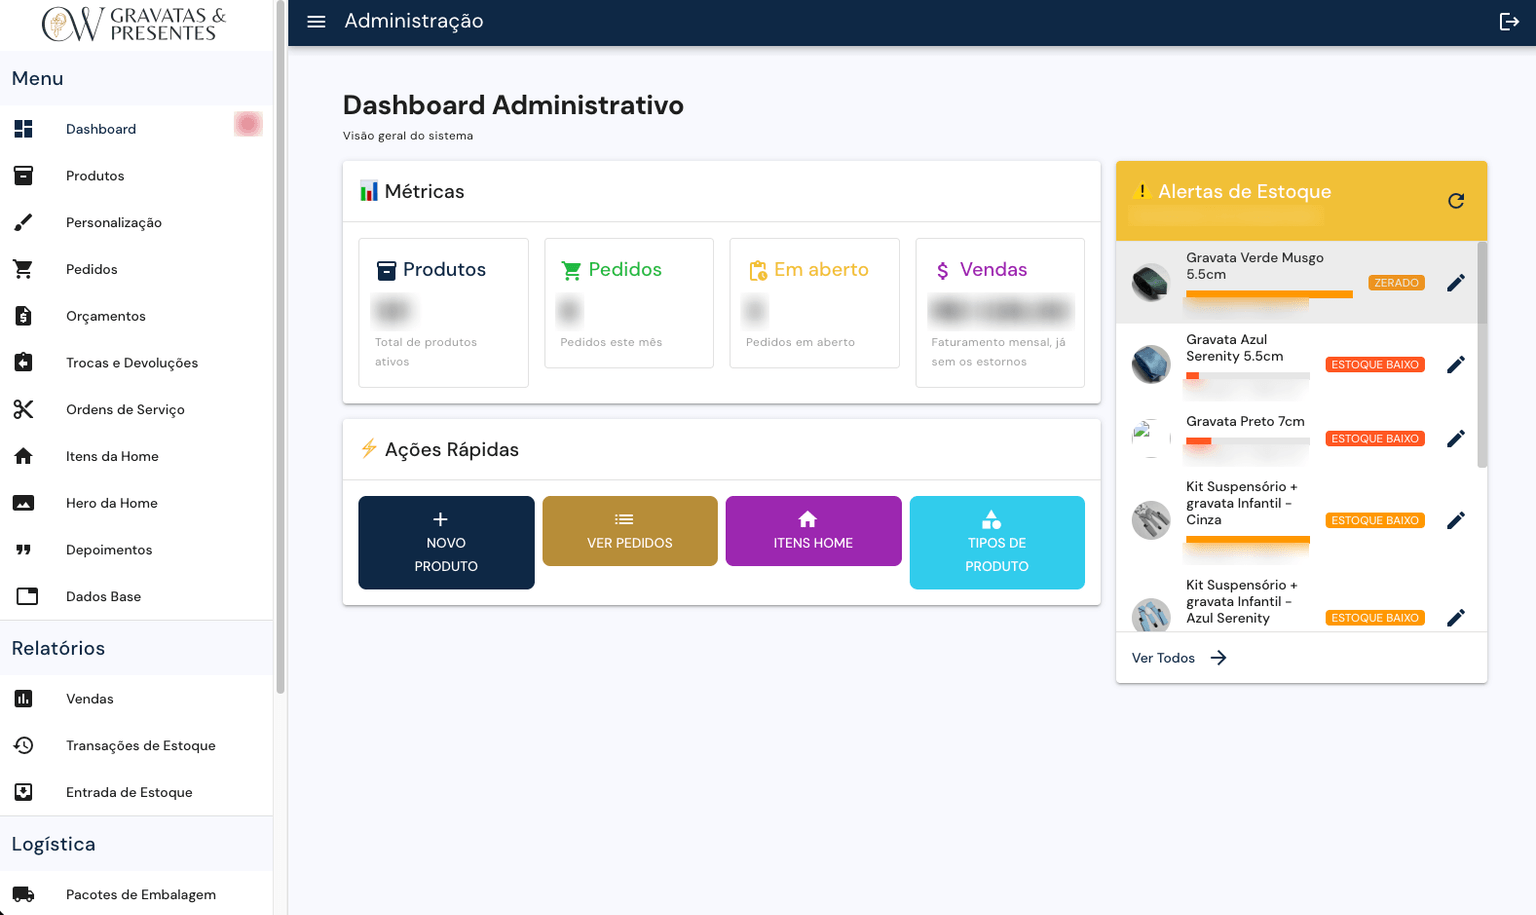This screenshot has width=1536, height=915.
Task: Click the Dados Base tab icon
Action: [x=27, y=596]
